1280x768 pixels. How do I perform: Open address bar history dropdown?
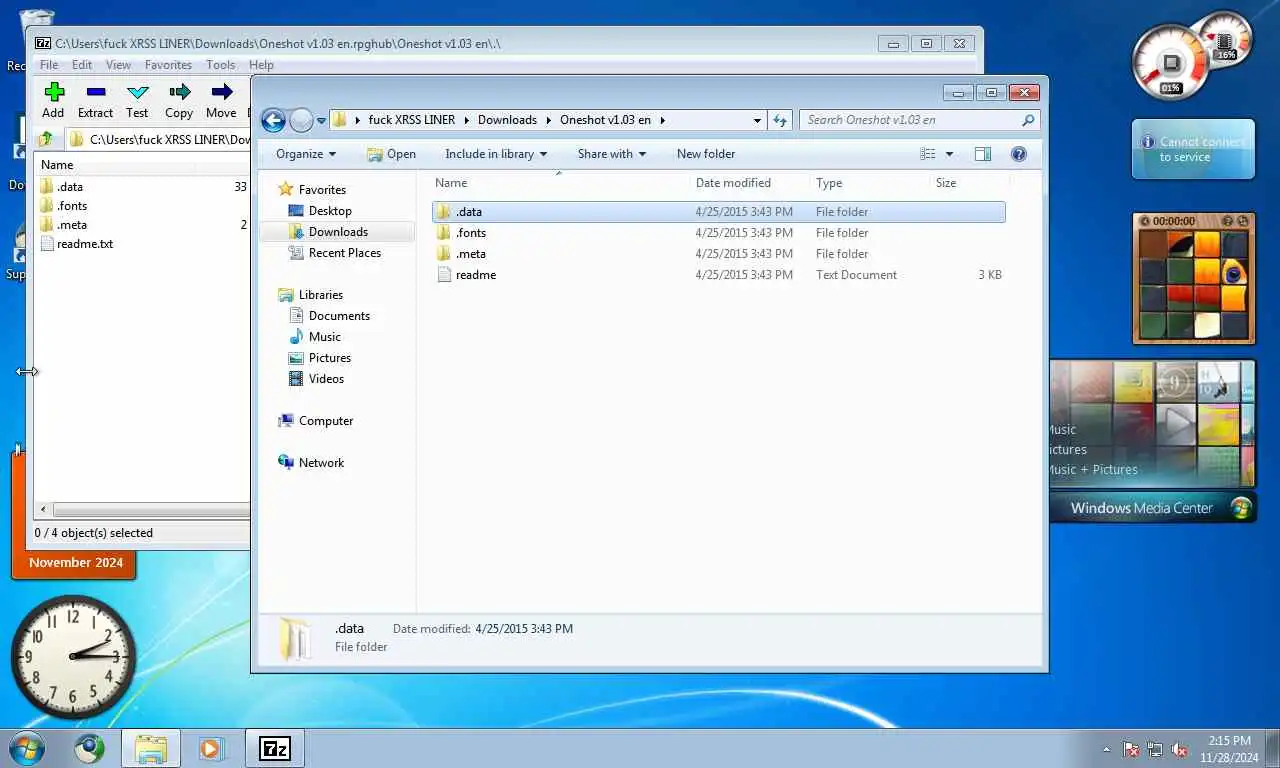click(x=757, y=120)
